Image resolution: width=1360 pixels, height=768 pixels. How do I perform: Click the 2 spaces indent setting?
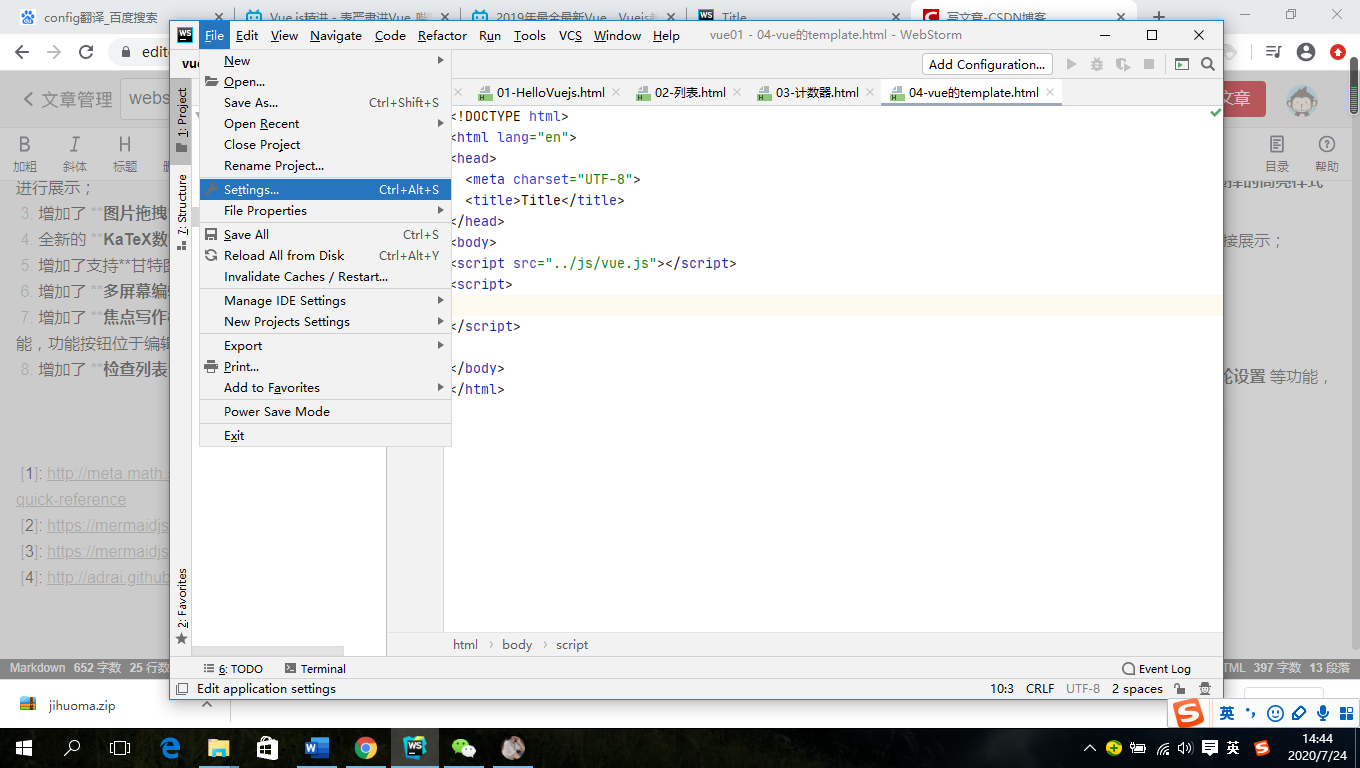point(1137,689)
